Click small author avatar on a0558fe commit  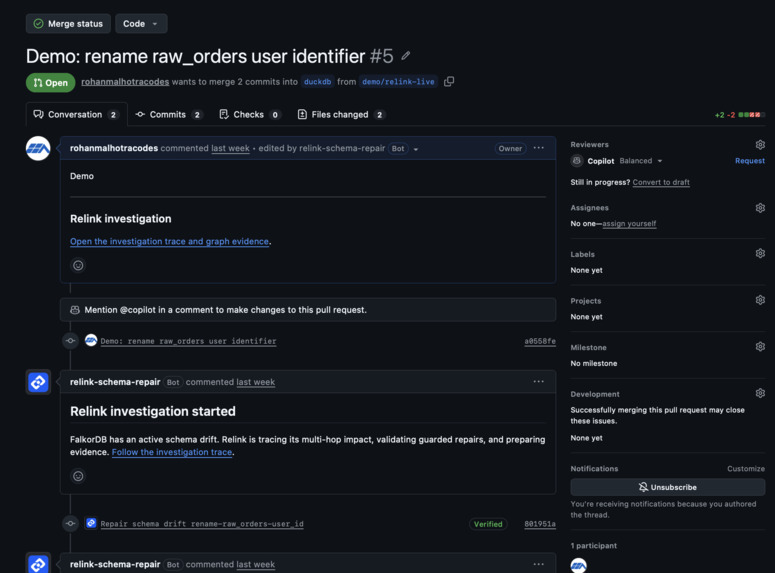pos(91,340)
